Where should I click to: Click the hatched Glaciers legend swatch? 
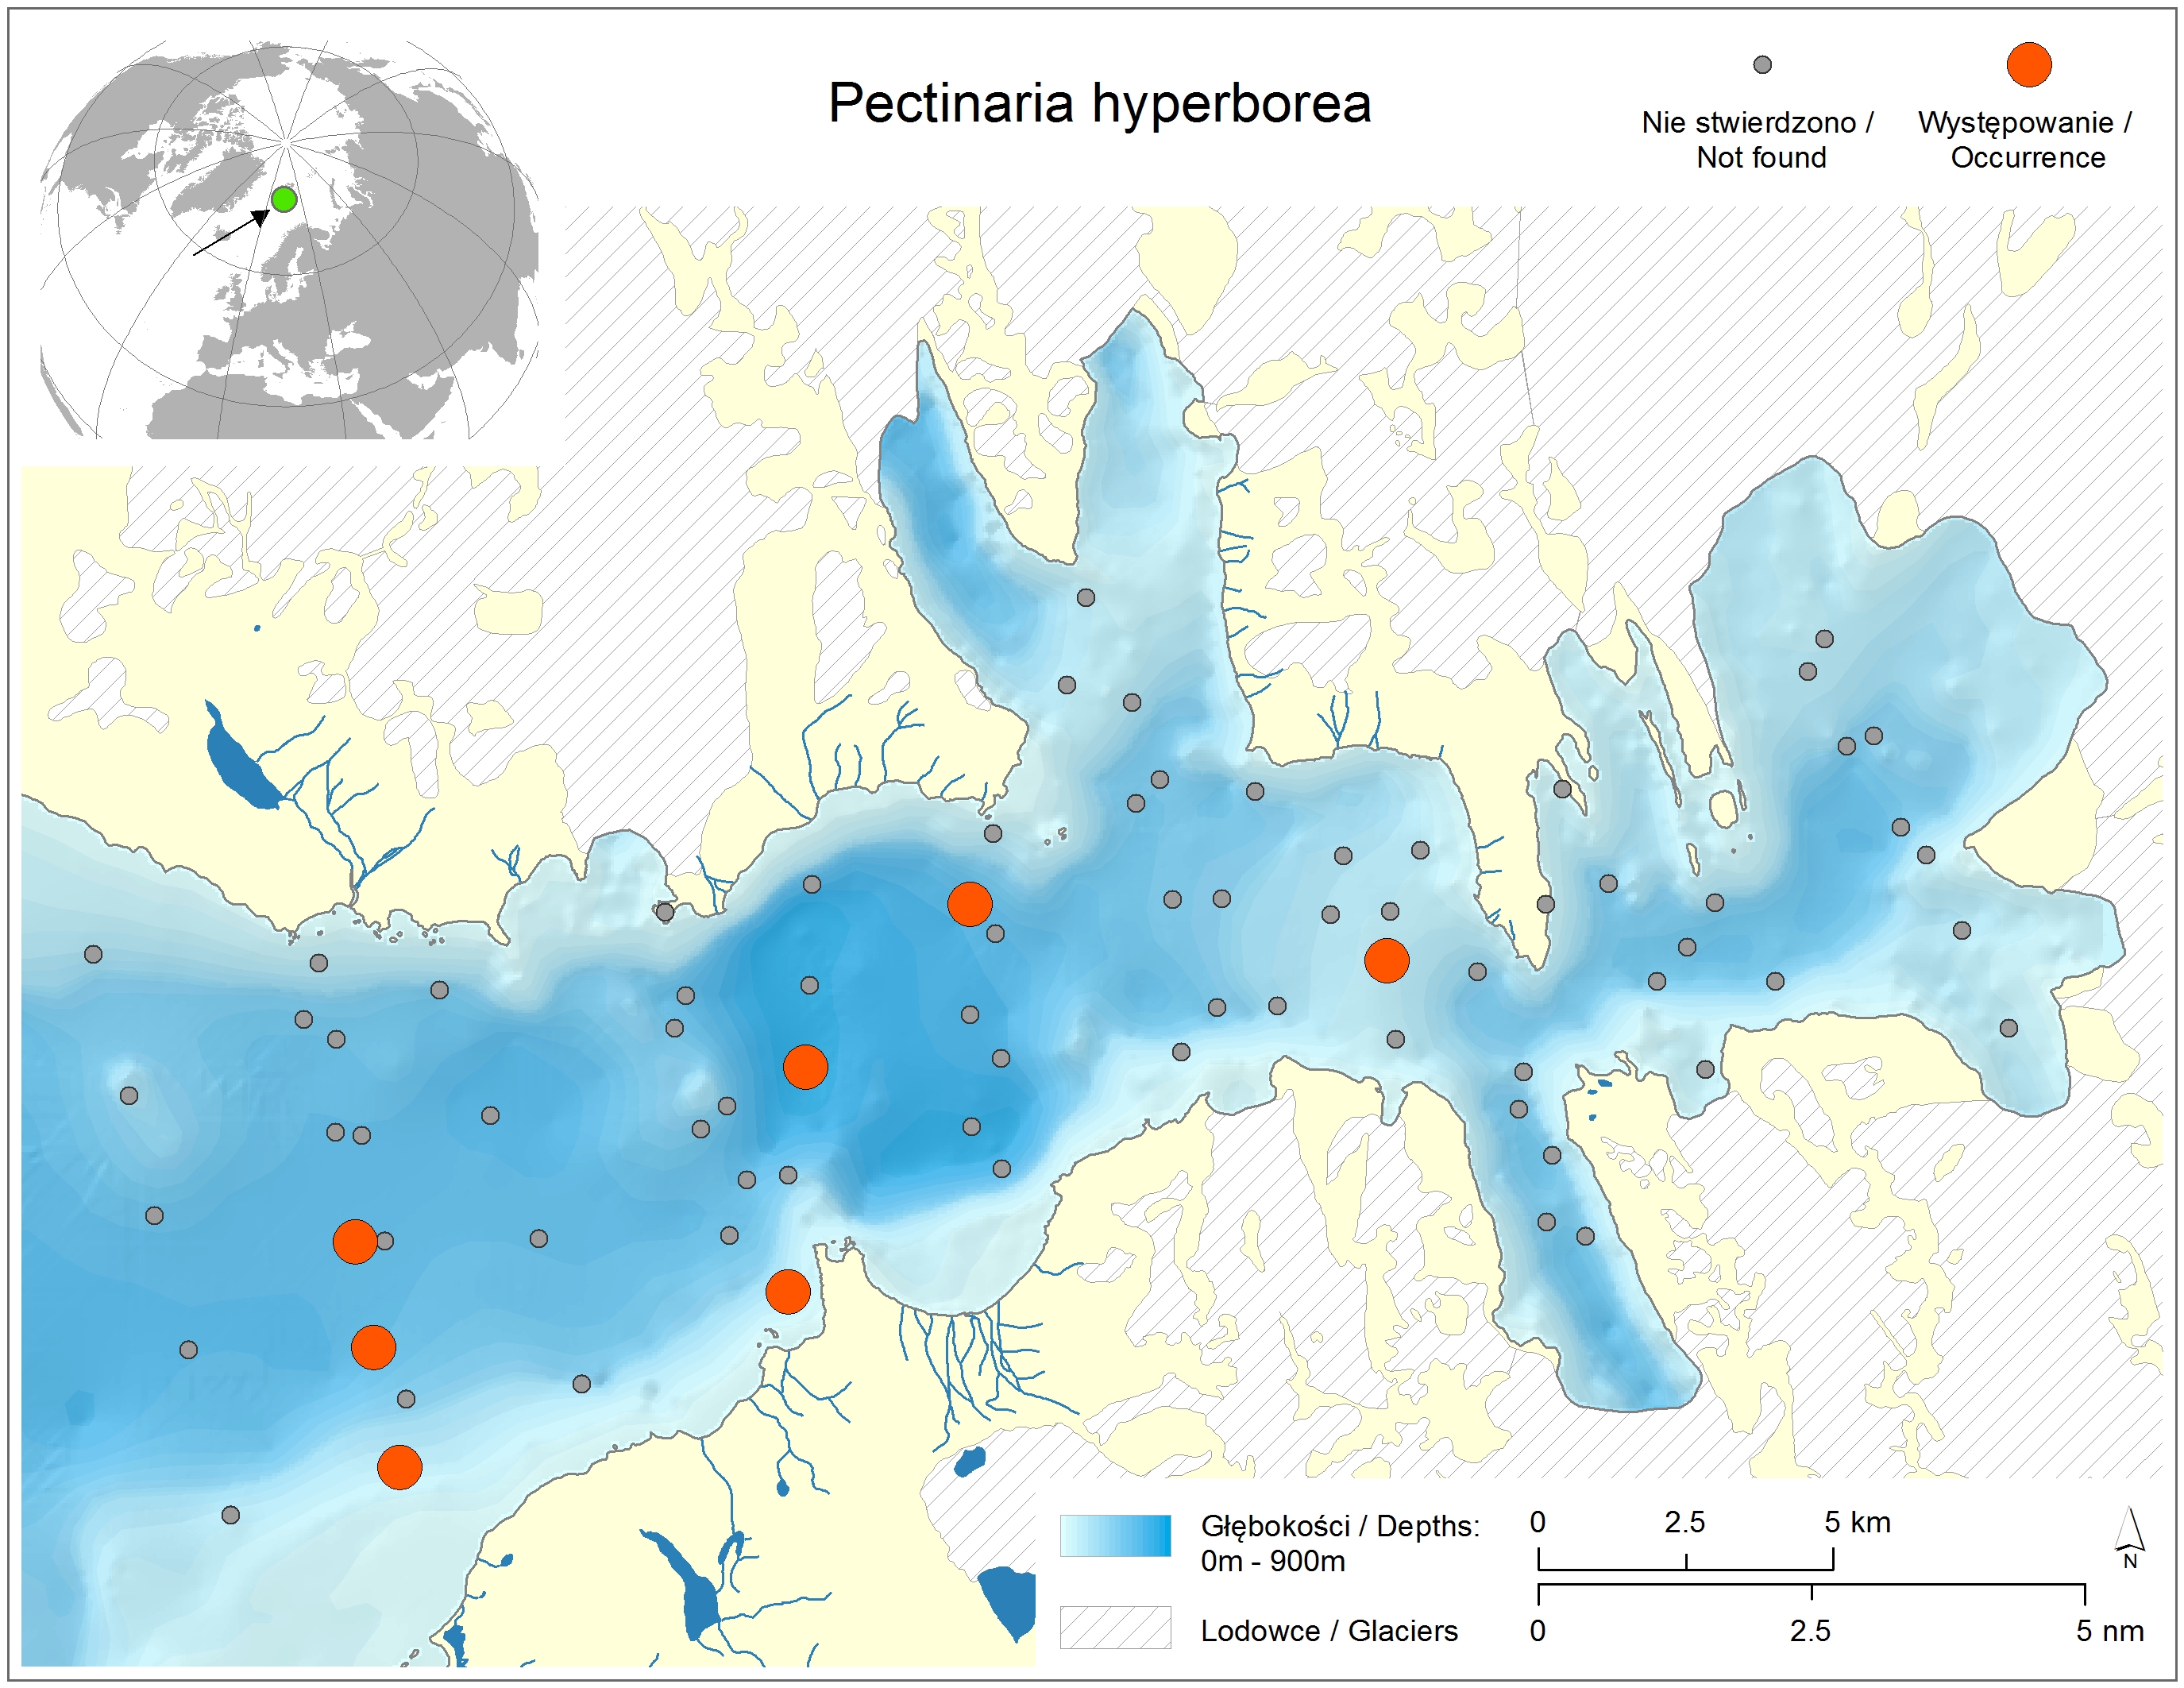pyautogui.click(x=1115, y=1627)
